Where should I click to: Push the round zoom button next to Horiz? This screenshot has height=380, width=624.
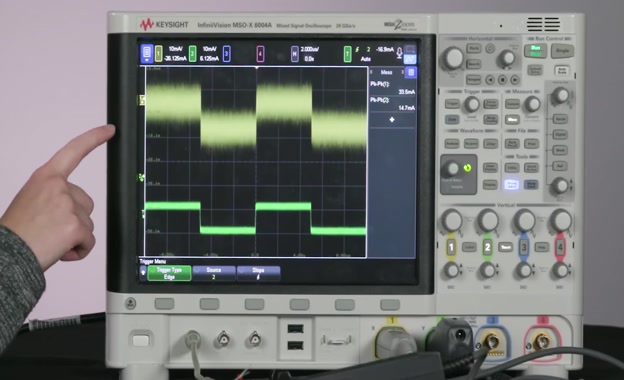490,49
